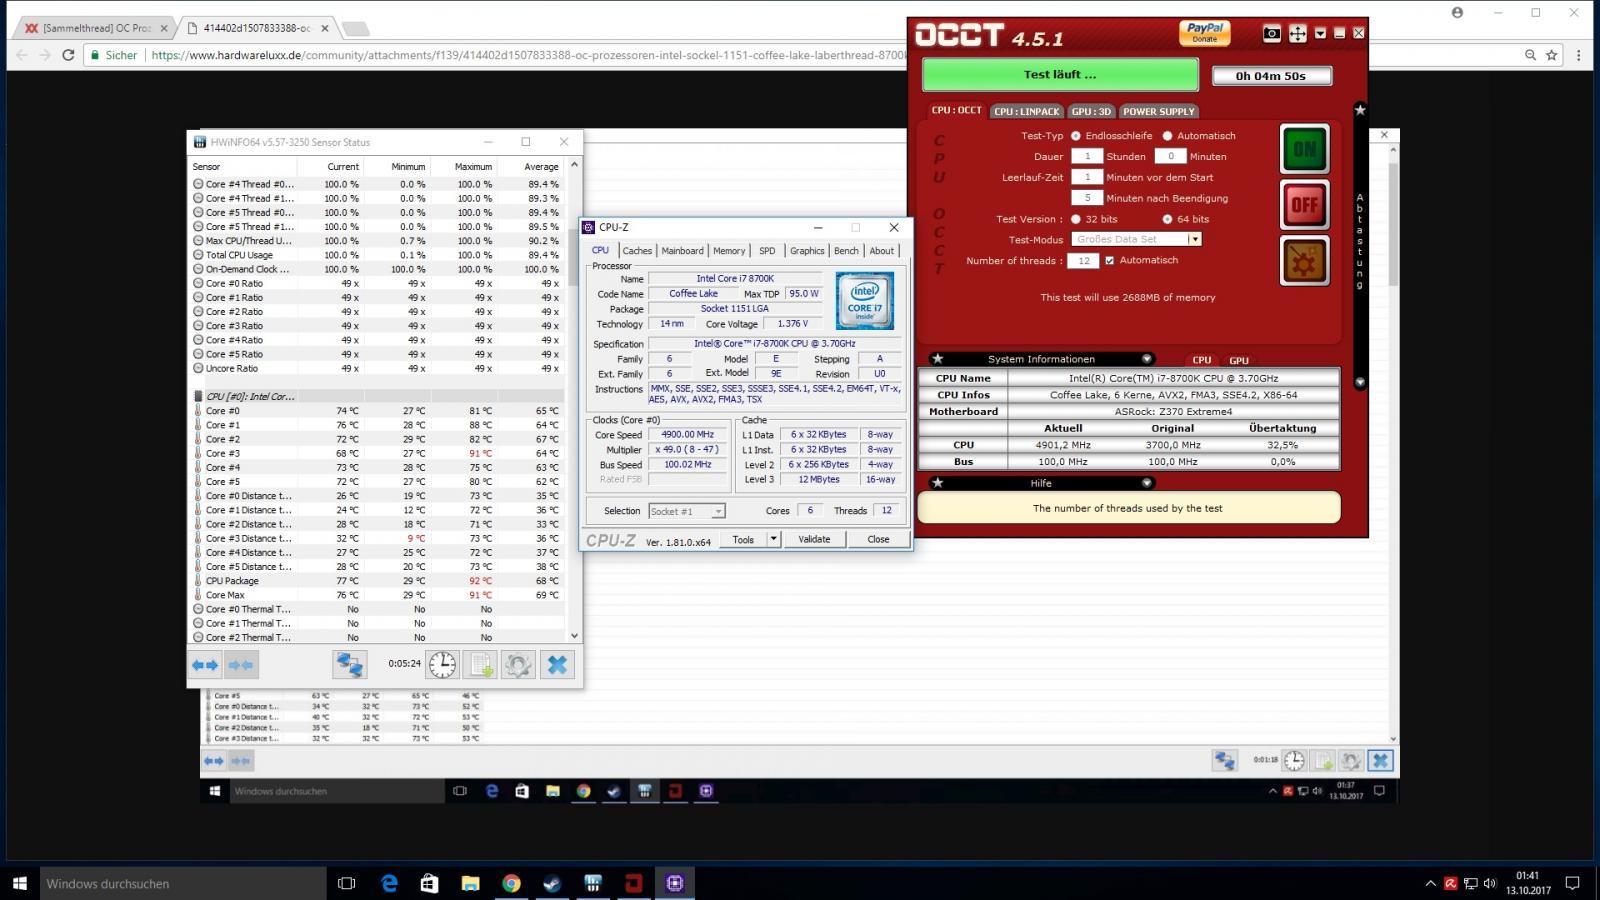Click the HWiNFO clock reset timer icon
The height and width of the screenshot is (900, 1600).
pos(442,665)
